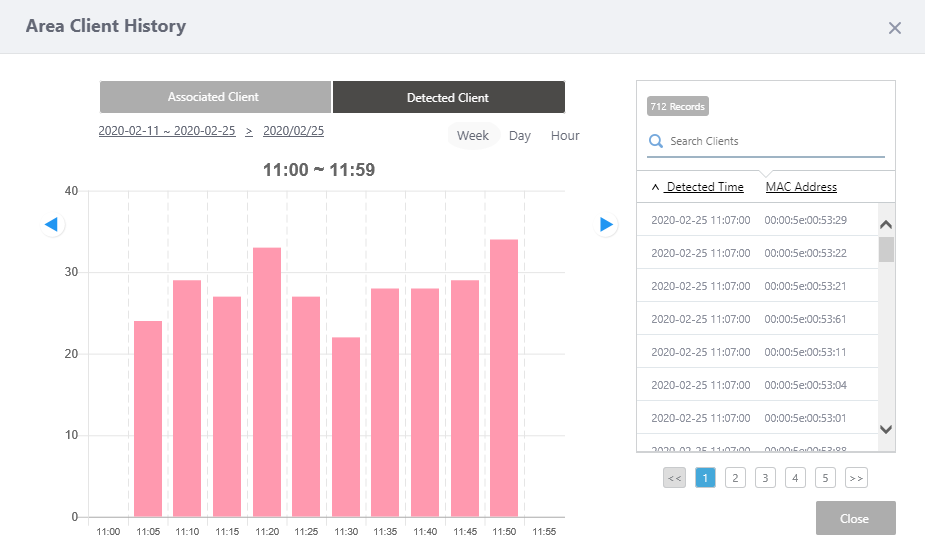This screenshot has height=553, width=925.
Task: Go to first page with << button
Action: [x=674, y=478]
